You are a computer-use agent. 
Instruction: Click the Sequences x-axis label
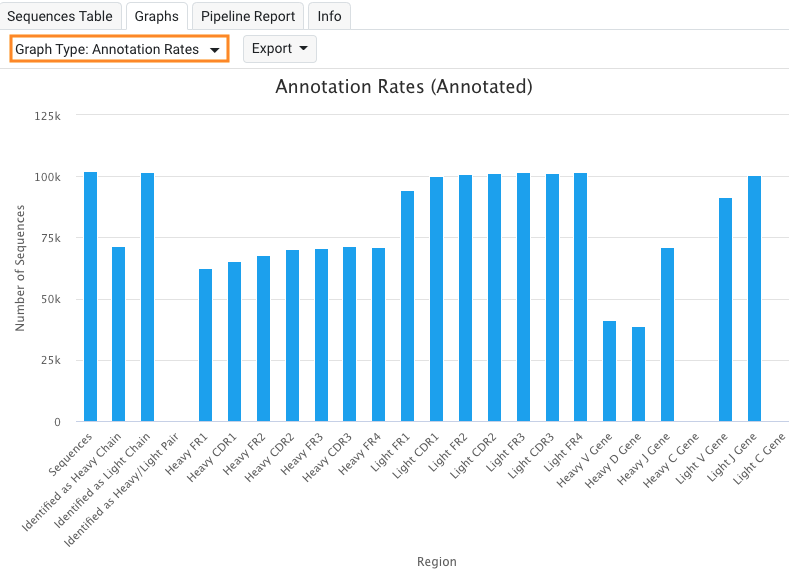coord(70,454)
